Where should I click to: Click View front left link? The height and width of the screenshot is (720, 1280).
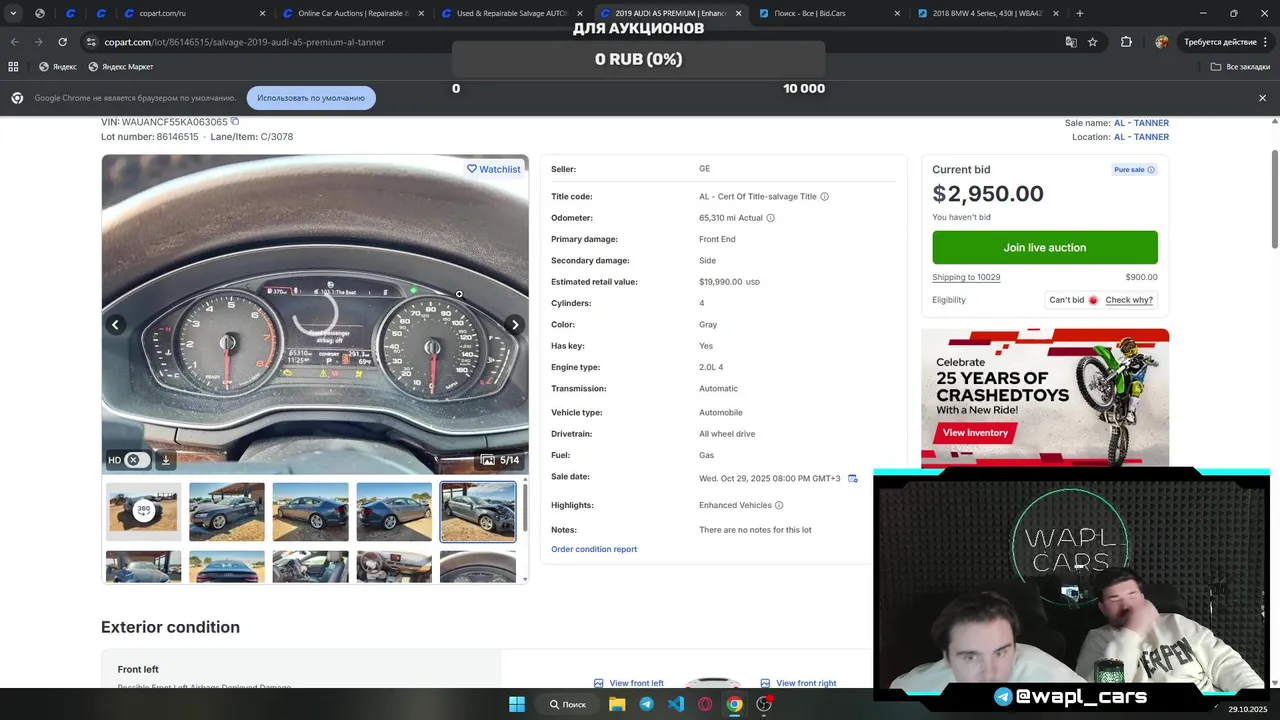coord(629,683)
